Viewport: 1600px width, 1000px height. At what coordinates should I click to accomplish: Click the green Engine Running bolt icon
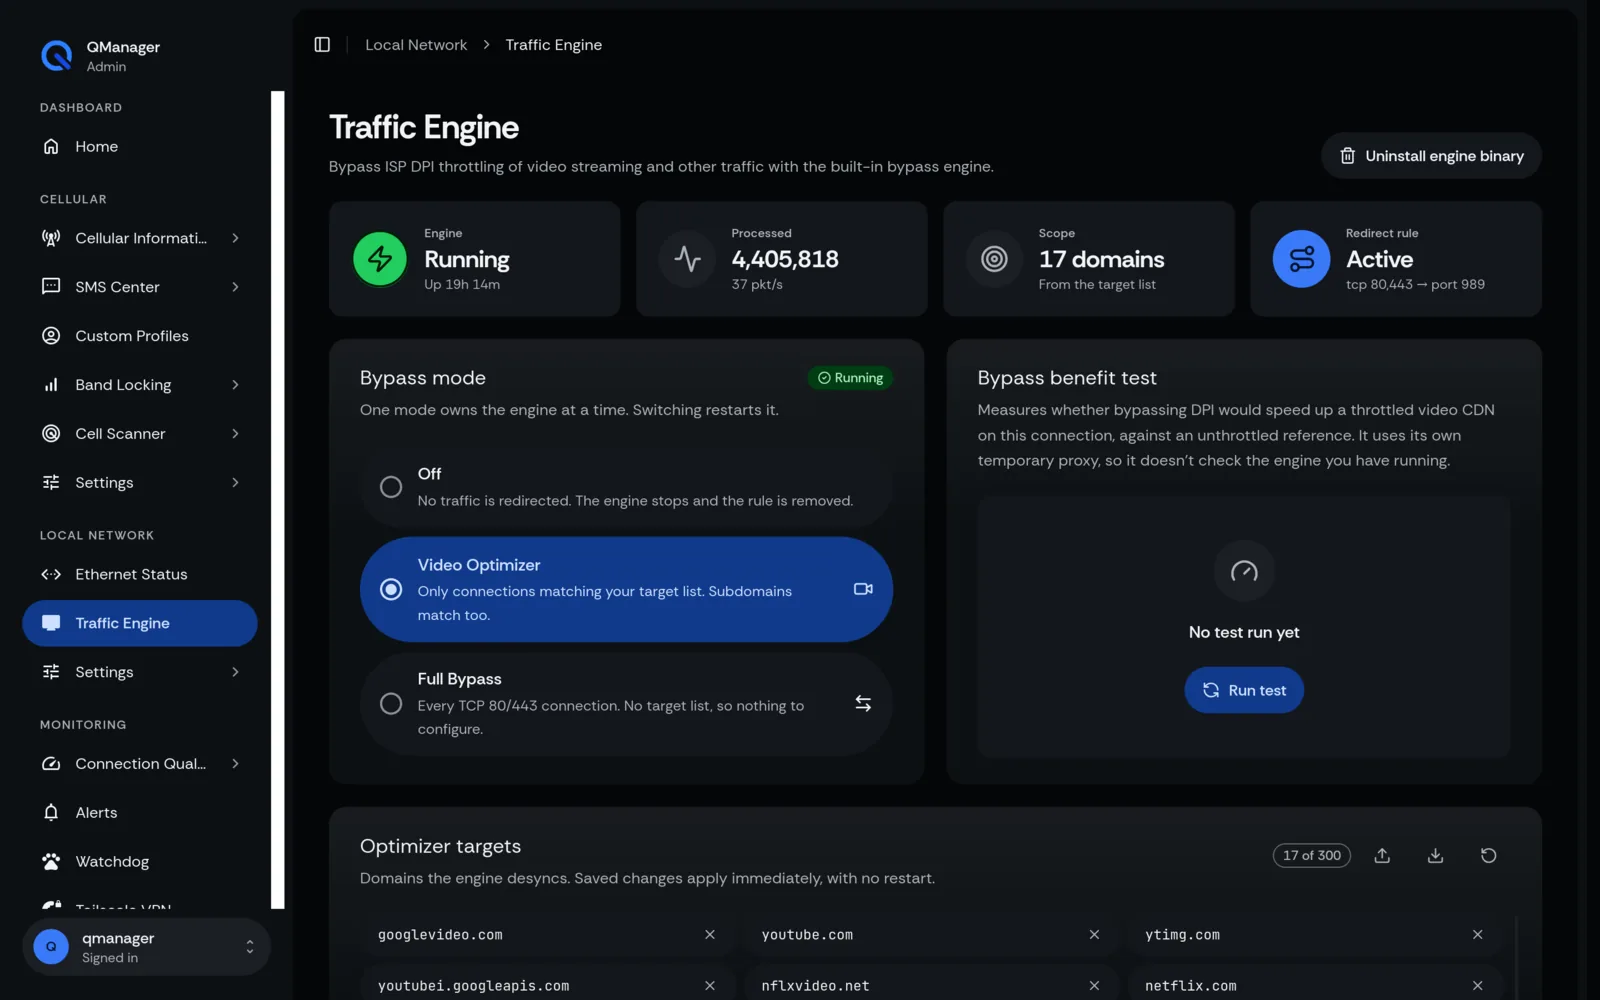pos(380,259)
